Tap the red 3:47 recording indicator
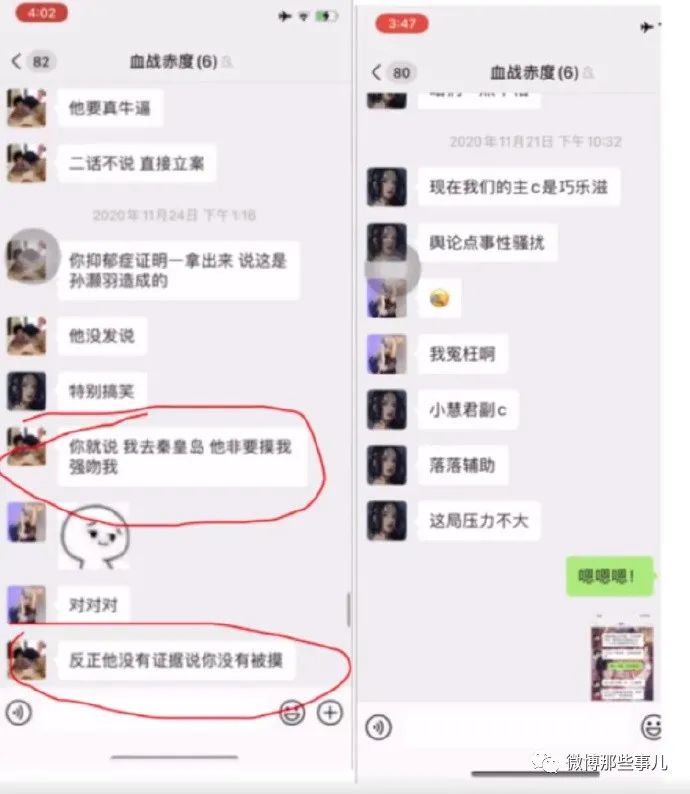 coord(402,23)
